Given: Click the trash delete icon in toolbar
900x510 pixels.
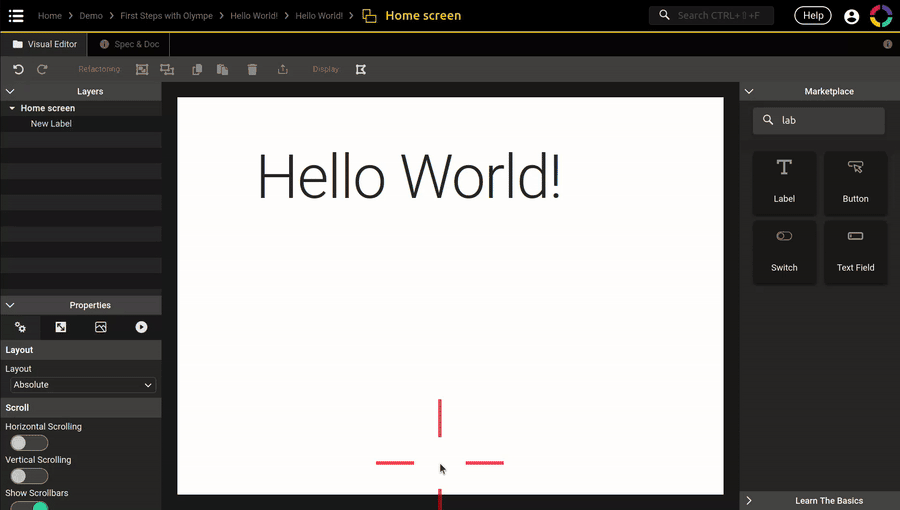Looking at the screenshot, I should pyautogui.click(x=252, y=69).
